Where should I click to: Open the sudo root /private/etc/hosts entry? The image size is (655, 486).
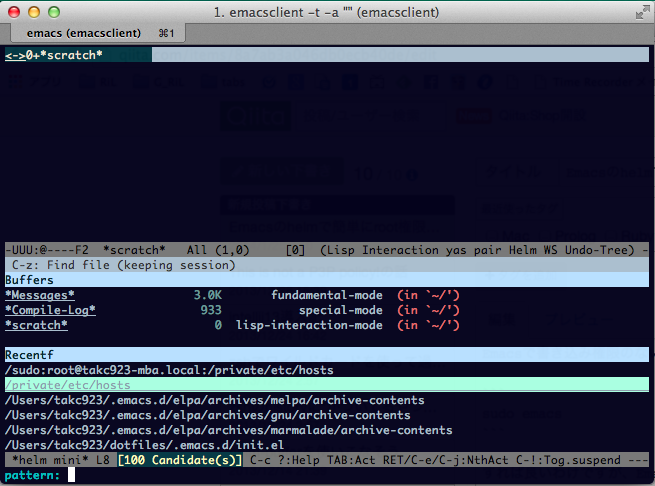click(x=169, y=370)
